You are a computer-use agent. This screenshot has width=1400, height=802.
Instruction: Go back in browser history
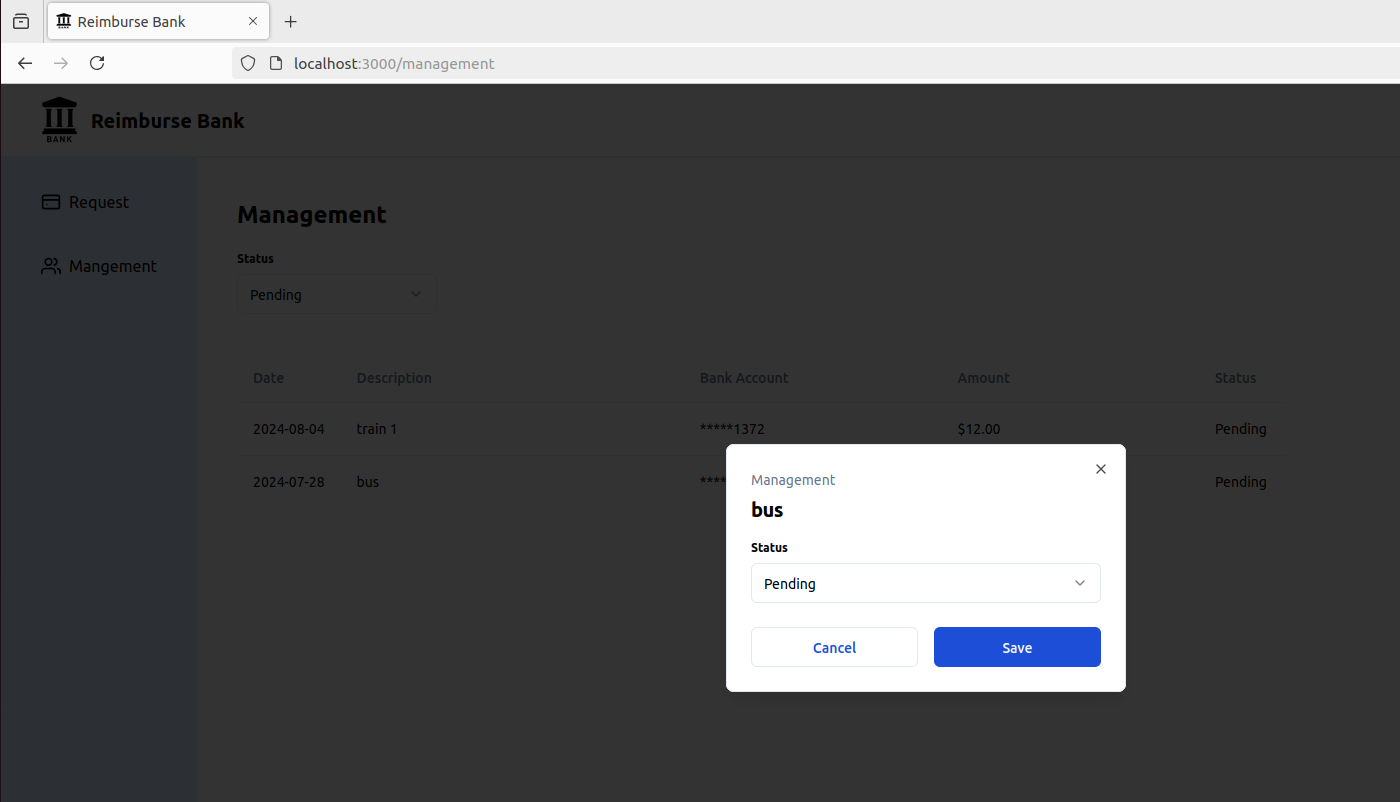click(x=25, y=63)
